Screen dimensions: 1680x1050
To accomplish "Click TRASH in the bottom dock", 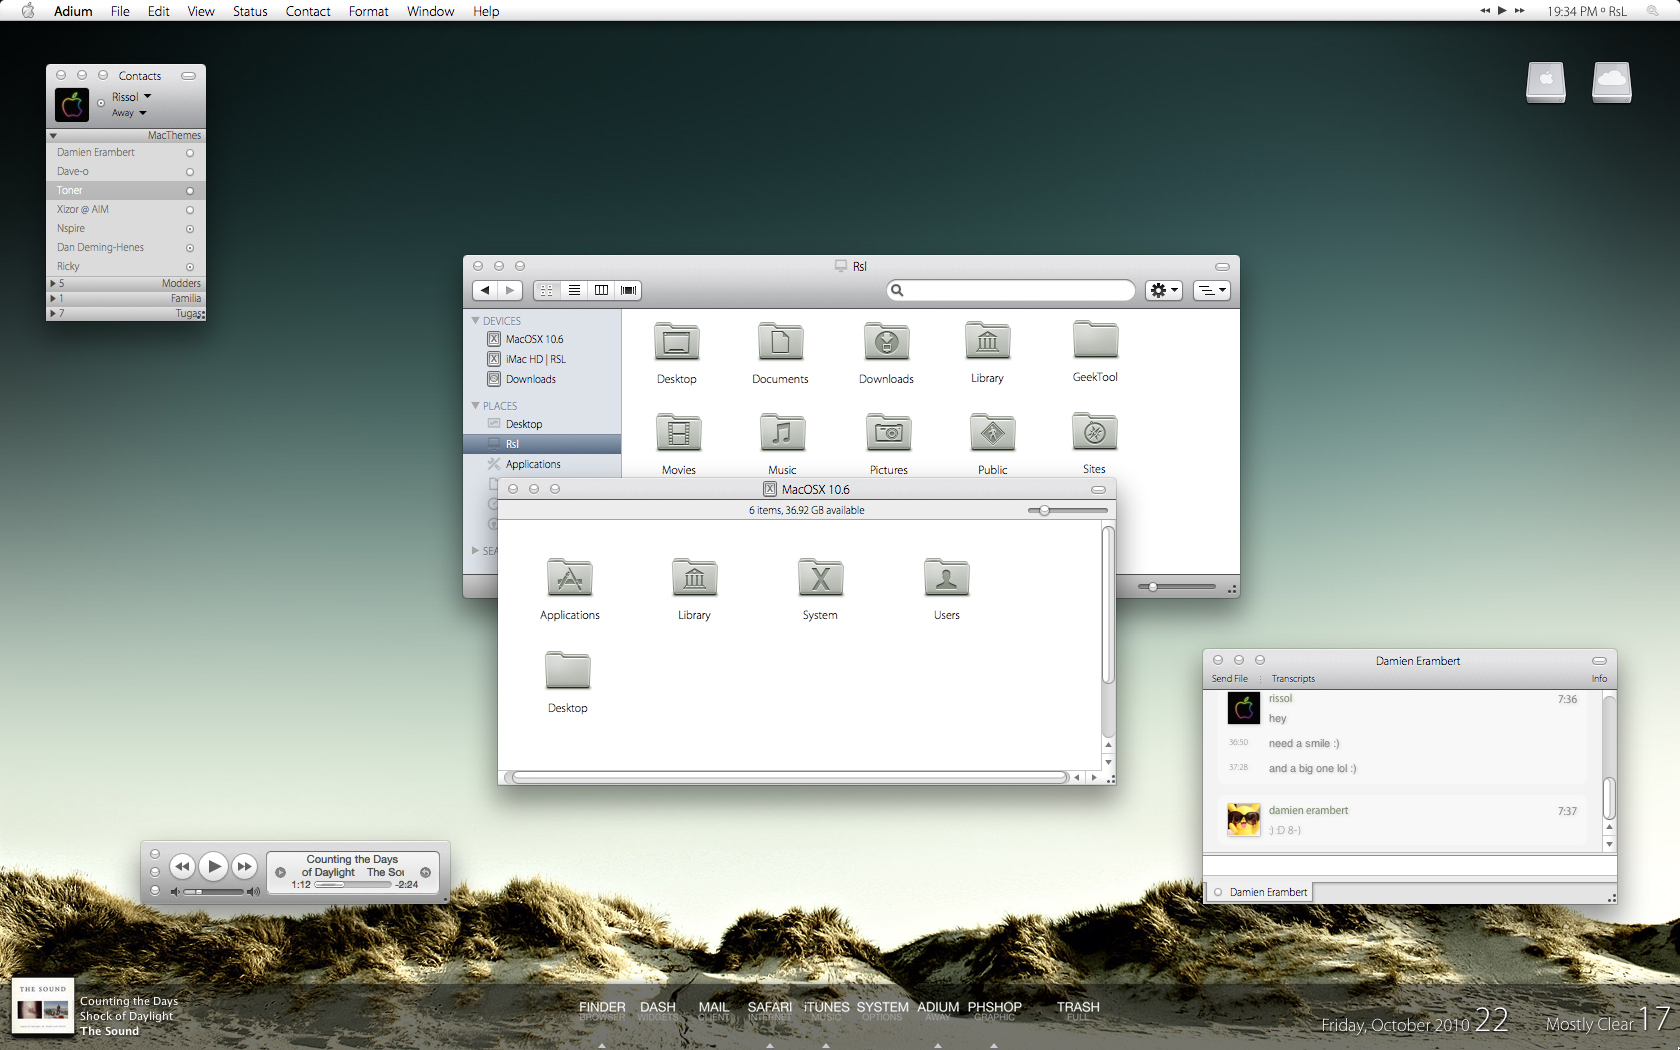I will coord(1078,1008).
